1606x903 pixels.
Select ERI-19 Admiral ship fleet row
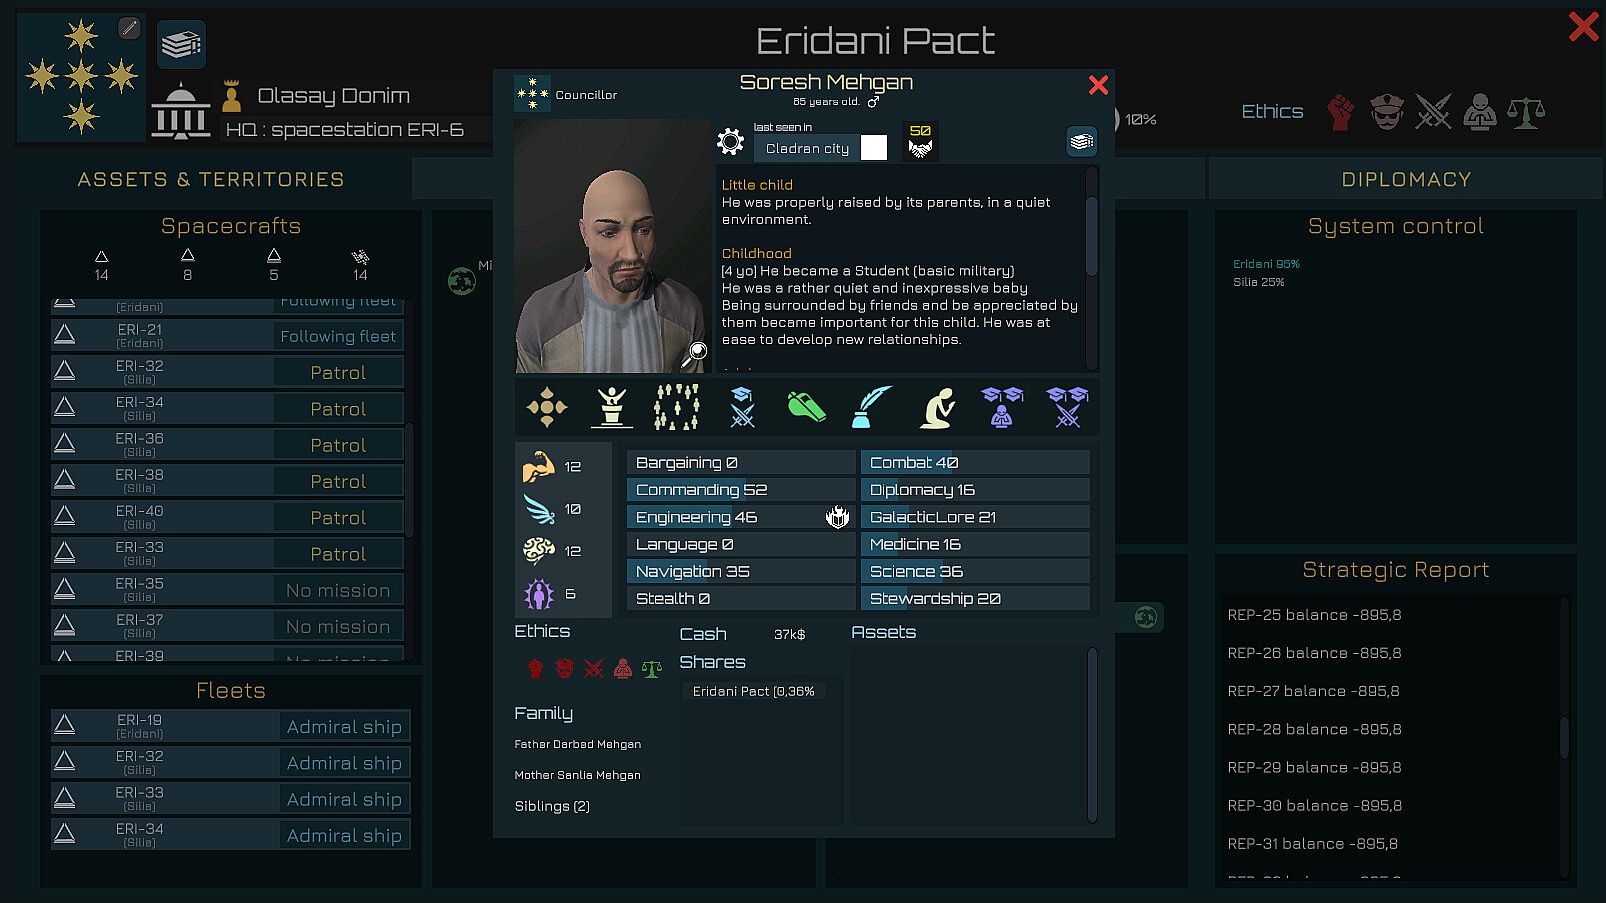click(231, 726)
